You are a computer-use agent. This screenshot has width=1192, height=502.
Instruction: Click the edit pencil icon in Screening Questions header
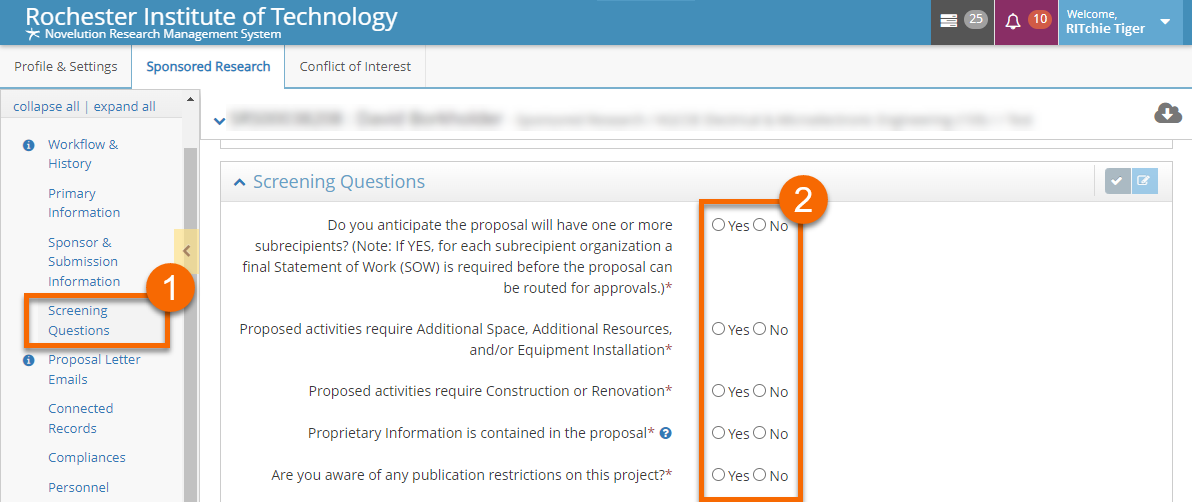[1144, 181]
